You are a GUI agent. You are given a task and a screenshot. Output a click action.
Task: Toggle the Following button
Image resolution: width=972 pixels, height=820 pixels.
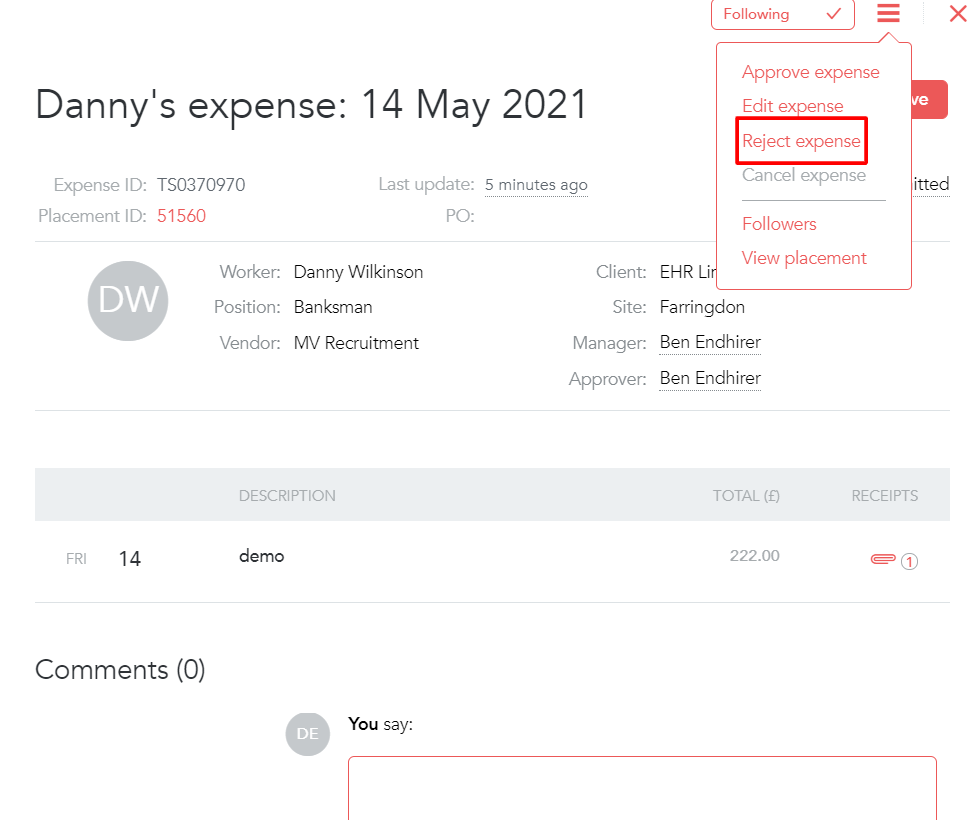pos(783,14)
